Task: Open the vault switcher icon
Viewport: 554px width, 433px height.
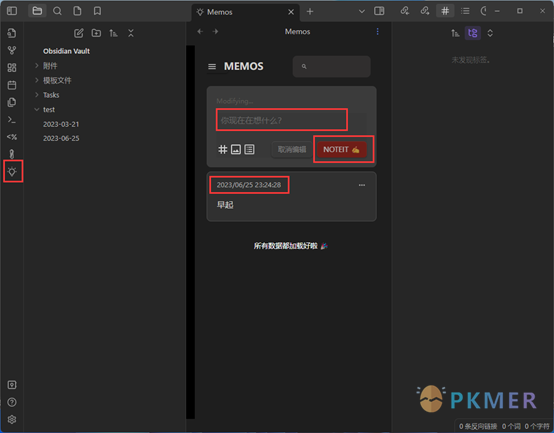Action: 12,385
